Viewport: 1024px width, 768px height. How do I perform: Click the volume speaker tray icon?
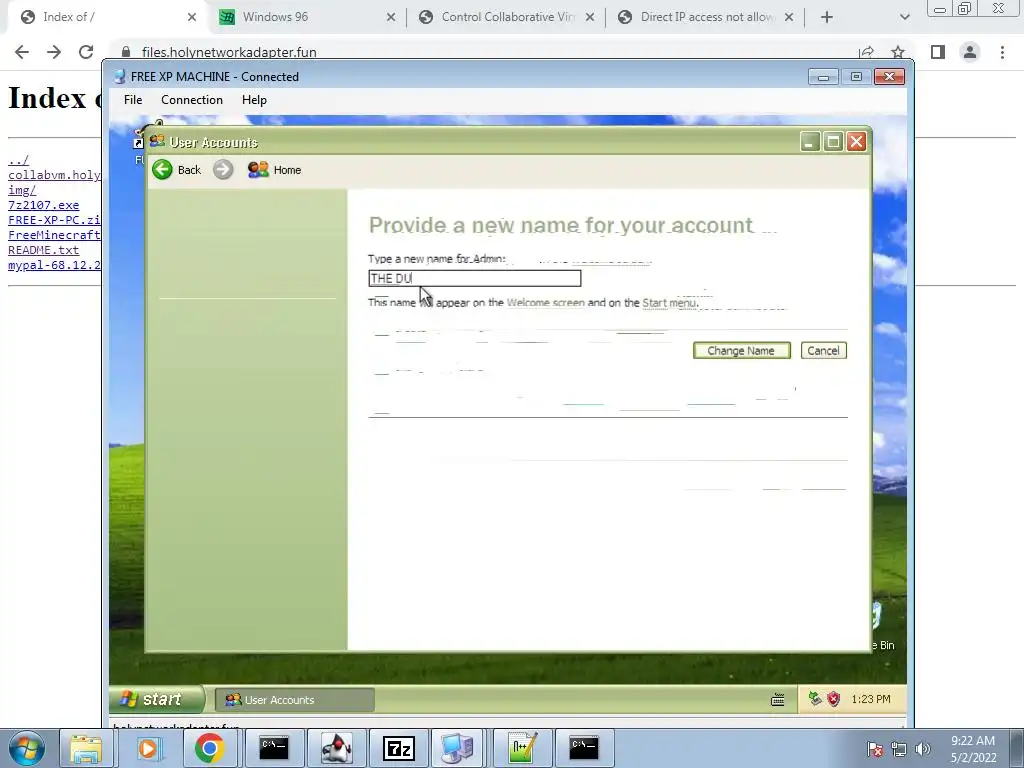(922, 749)
